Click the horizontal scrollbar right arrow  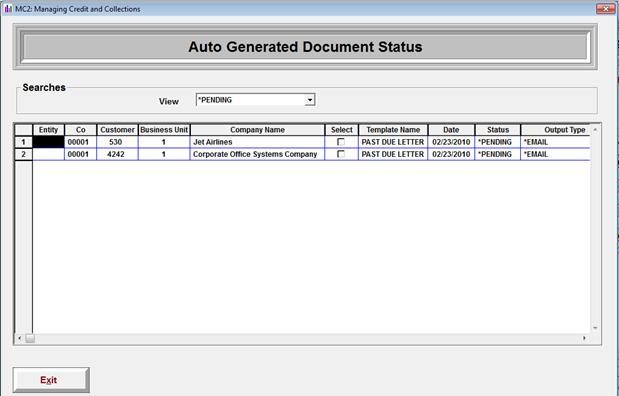[x=585, y=338]
